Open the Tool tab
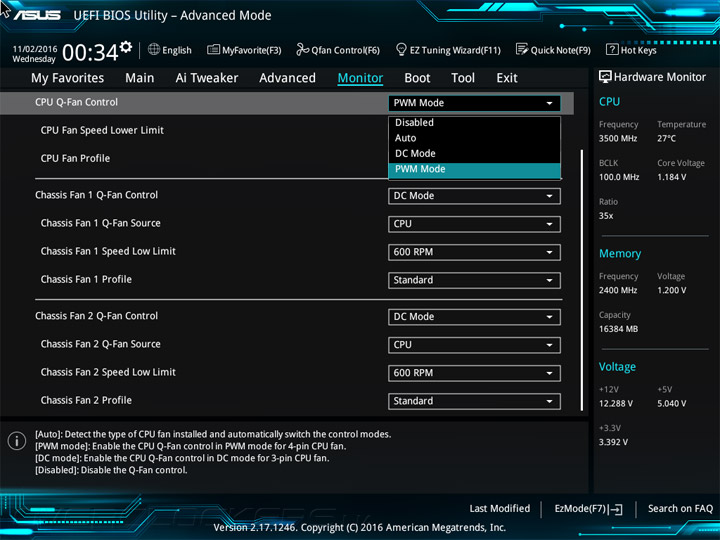Image resolution: width=720 pixels, height=540 pixels. [463, 78]
